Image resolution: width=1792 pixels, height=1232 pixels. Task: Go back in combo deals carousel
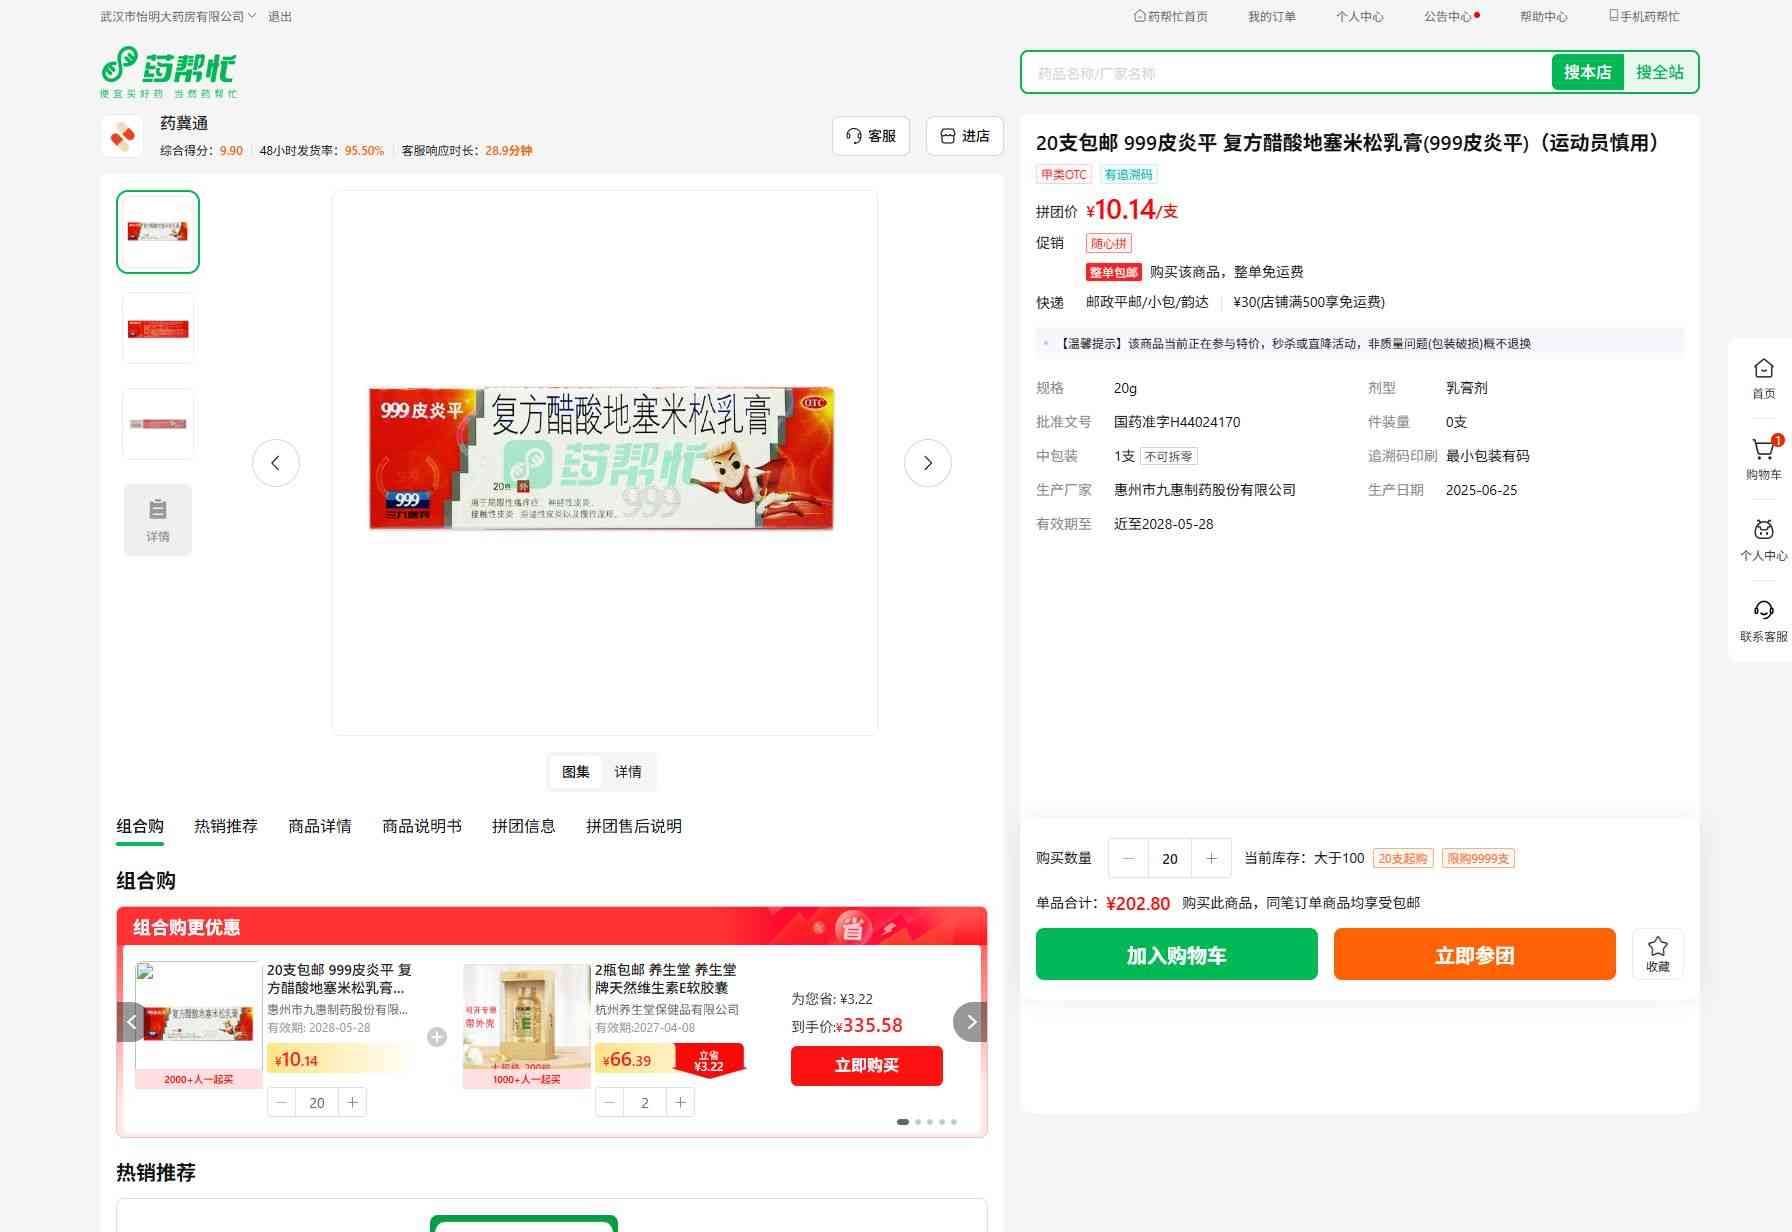[132, 1022]
